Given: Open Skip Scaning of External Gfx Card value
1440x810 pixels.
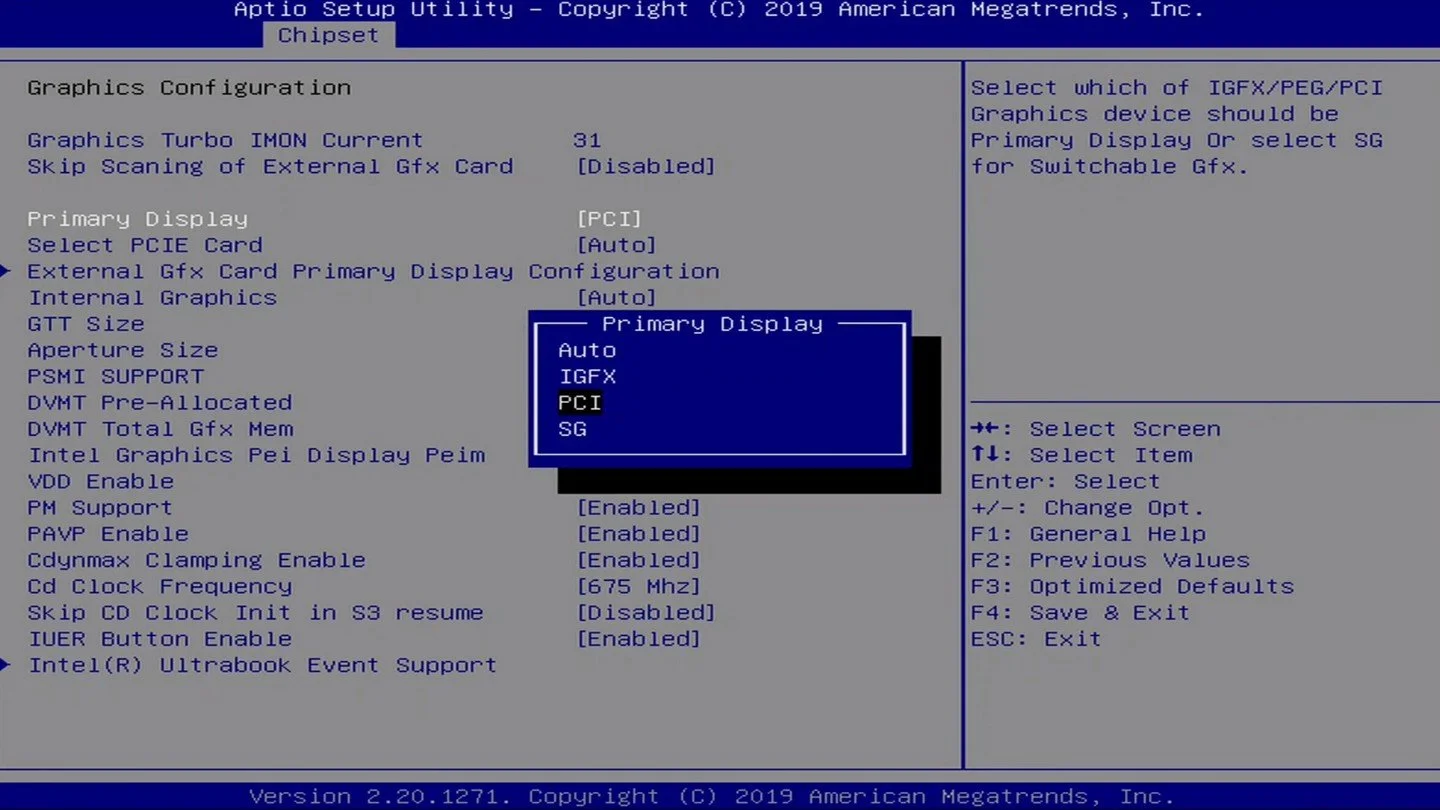Looking at the screenshot, I should (x=646, y=166).
